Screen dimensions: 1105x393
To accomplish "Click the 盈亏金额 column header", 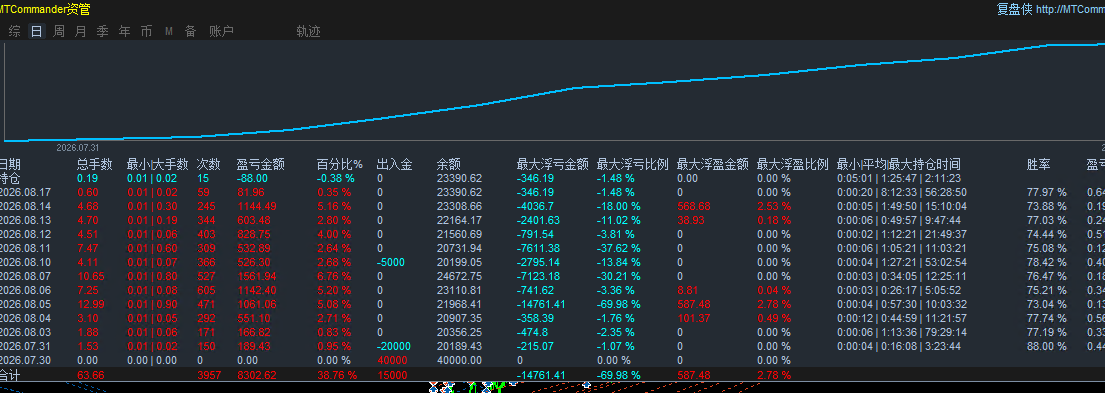I will 260,165.
